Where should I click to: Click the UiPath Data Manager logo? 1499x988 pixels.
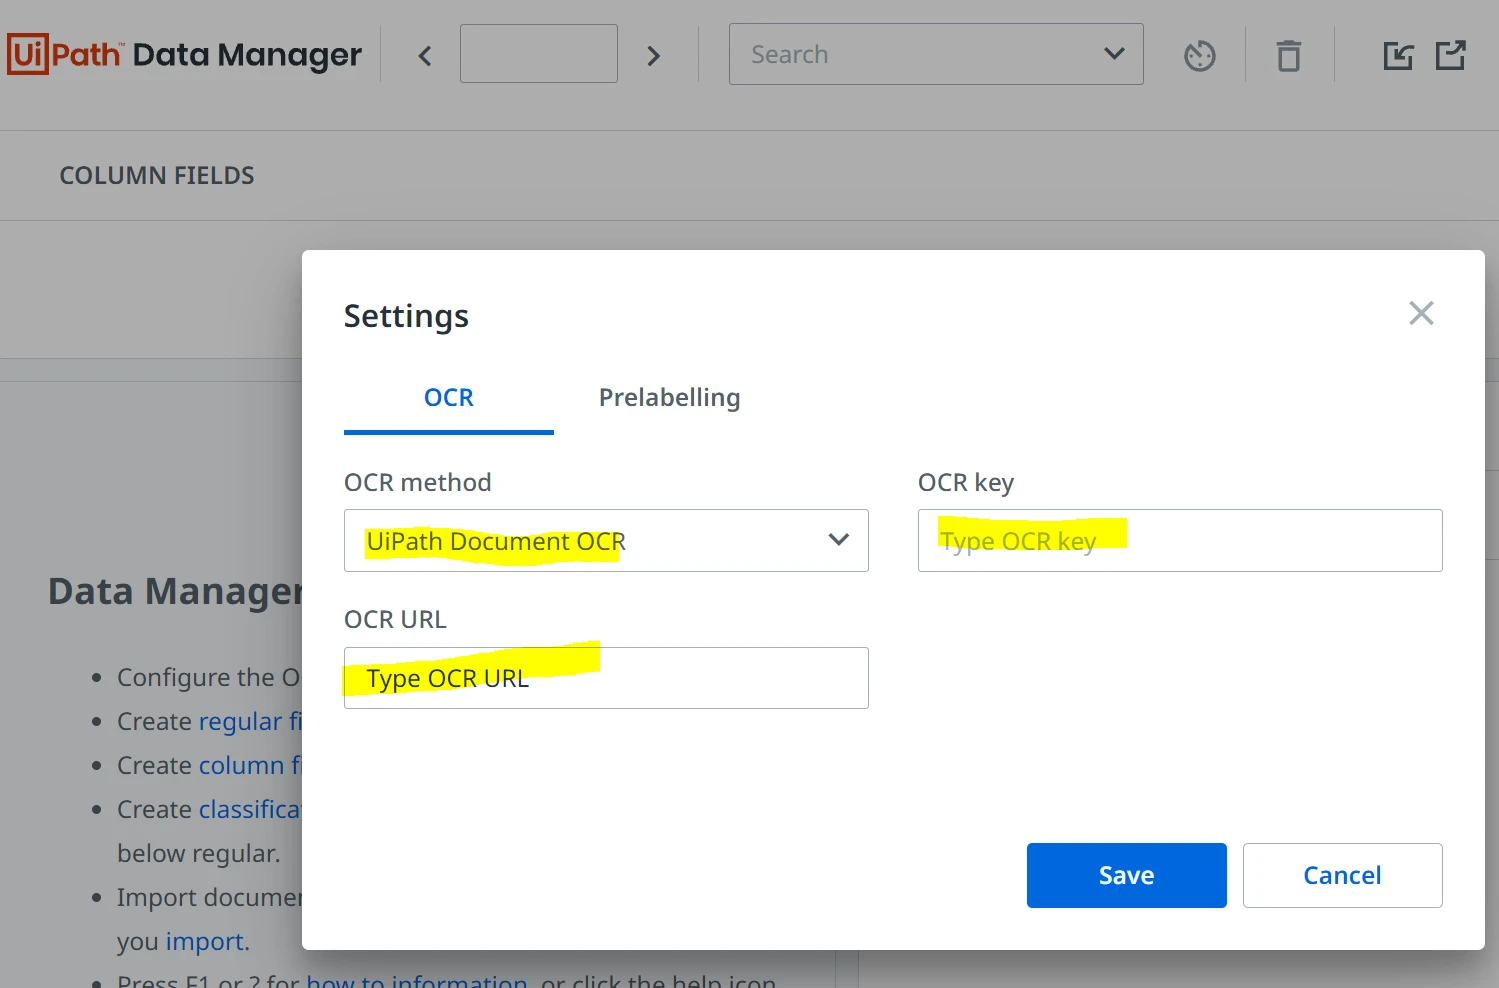(184, 54)
